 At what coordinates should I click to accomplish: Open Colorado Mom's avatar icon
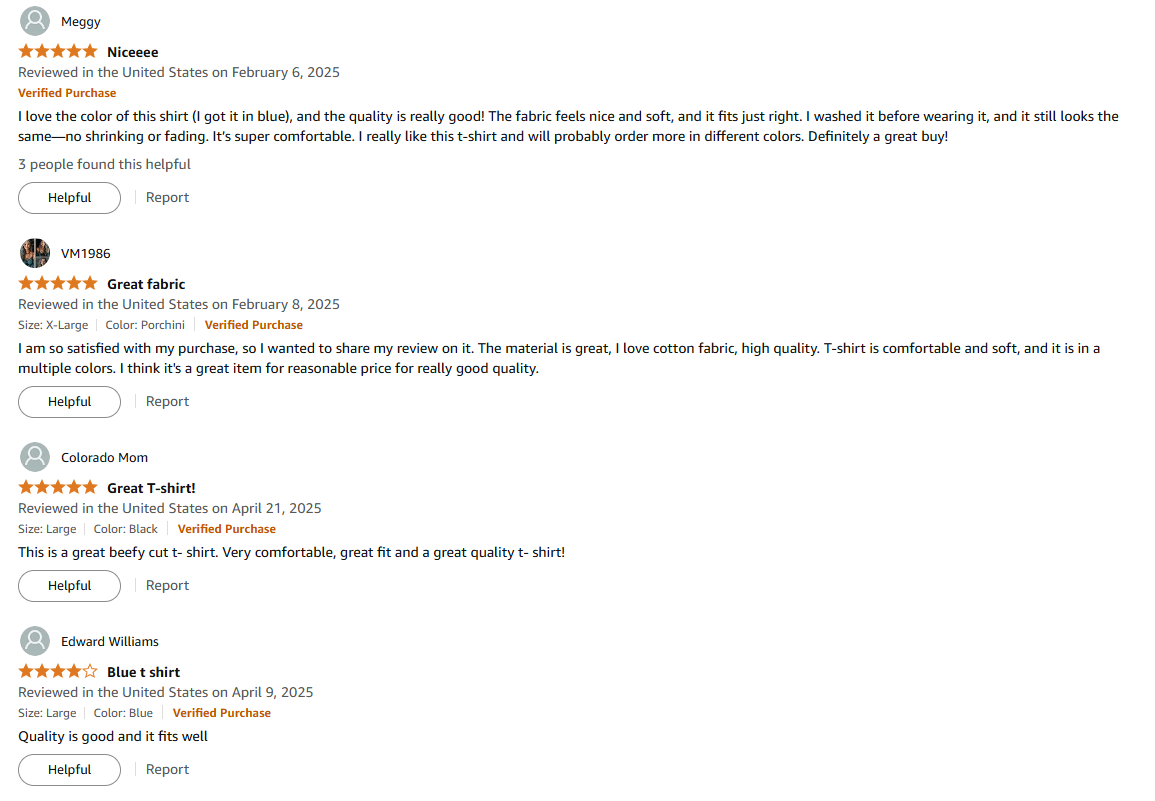tap(35, 458)
